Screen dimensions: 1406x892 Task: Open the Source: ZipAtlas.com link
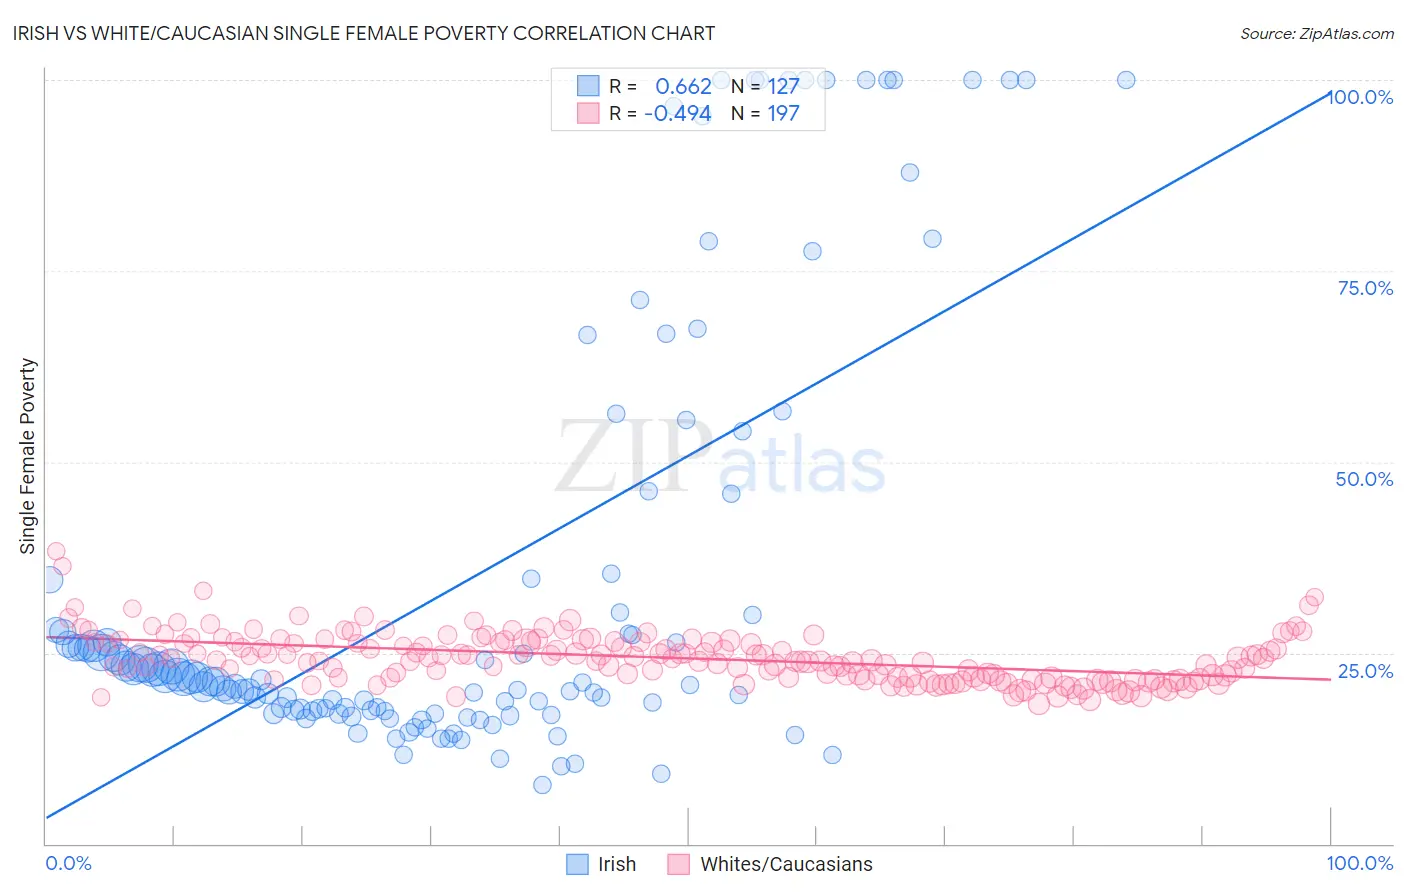[x=1316, y=33]
